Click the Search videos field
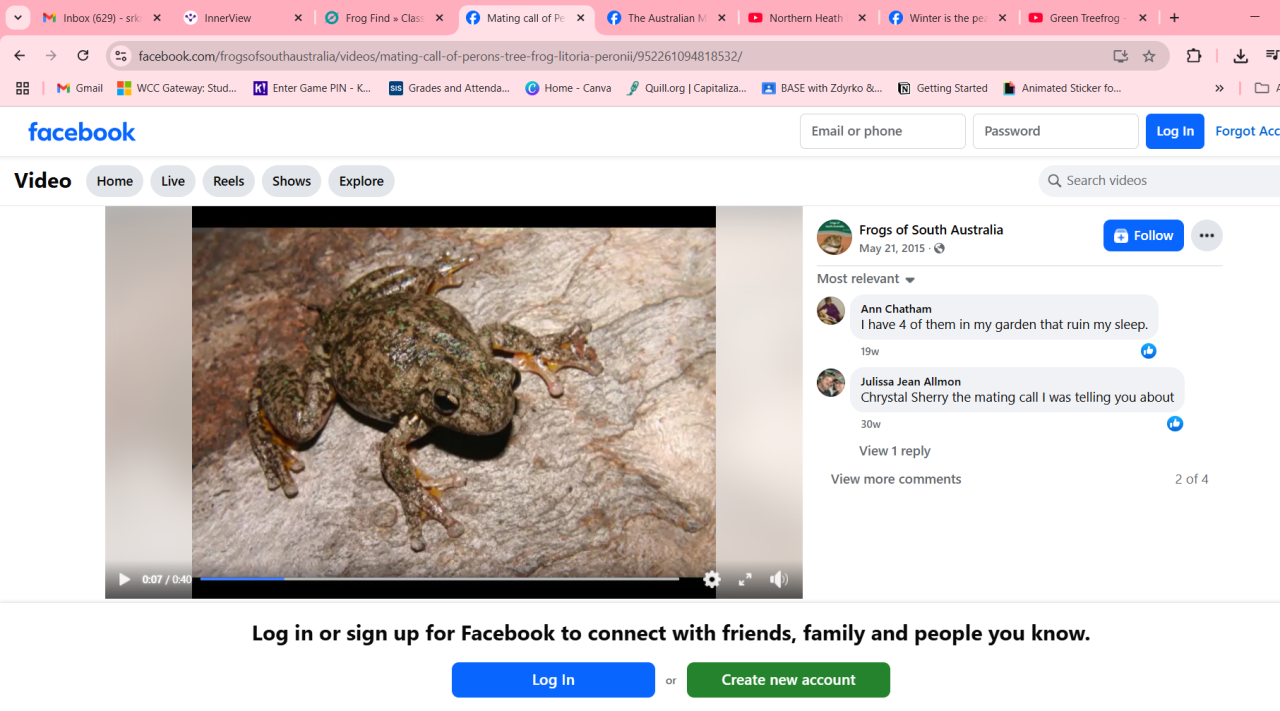This screenshot has height=711, width=1280. click(x=1160, y=180)
